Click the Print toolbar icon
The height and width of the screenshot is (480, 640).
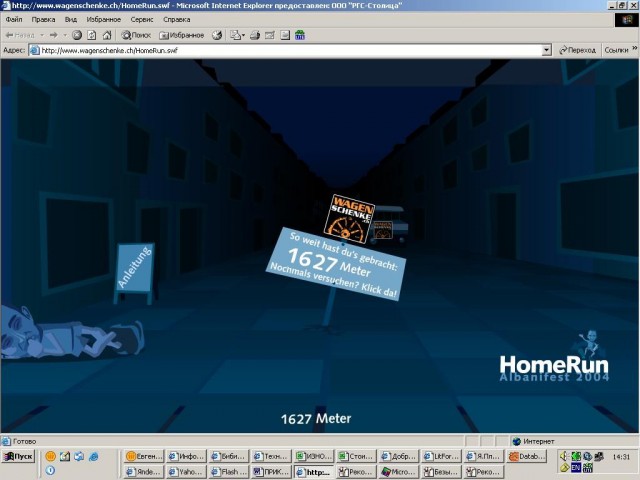click(255, 35)
